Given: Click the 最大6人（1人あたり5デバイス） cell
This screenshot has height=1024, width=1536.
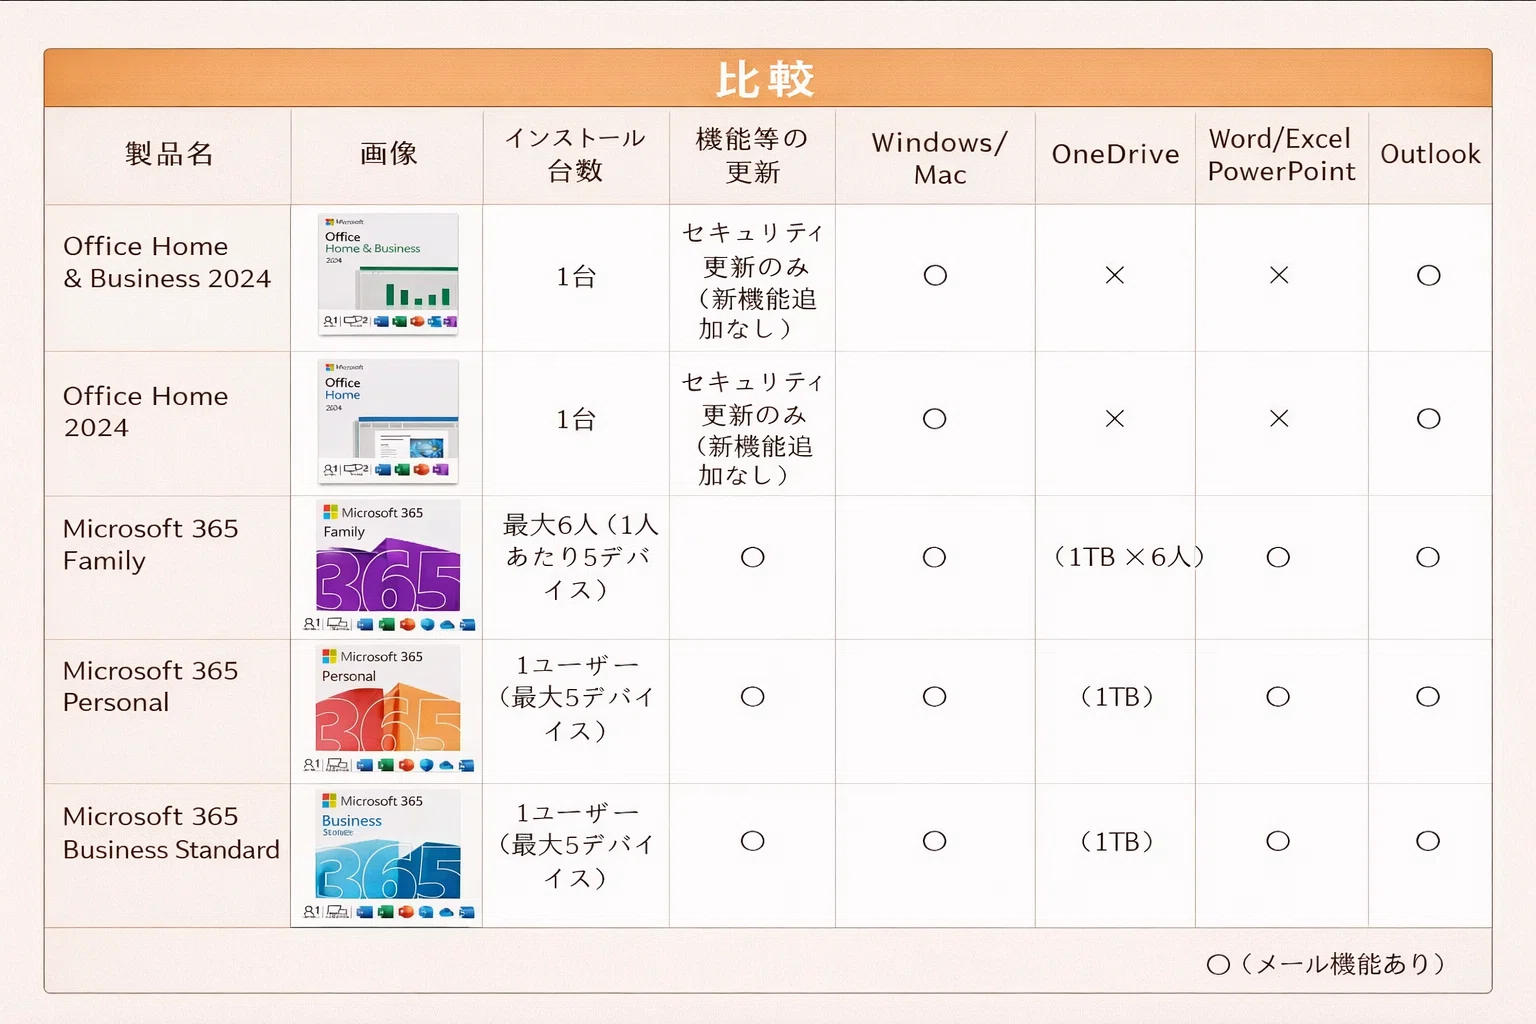Looking at the screenshot, I should [579, 557].
